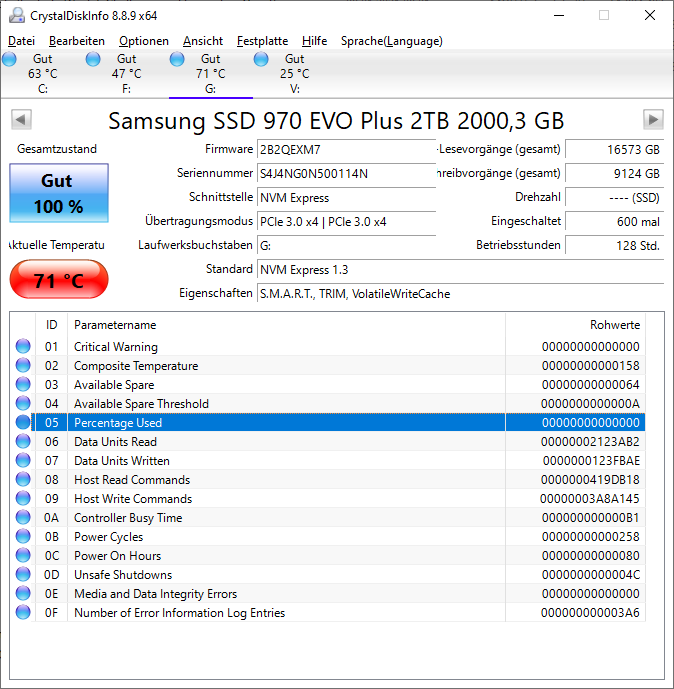Select the Number of Error Information Log Entries name
The height and width of the screenshot is (689, 674).
(179, 613)
